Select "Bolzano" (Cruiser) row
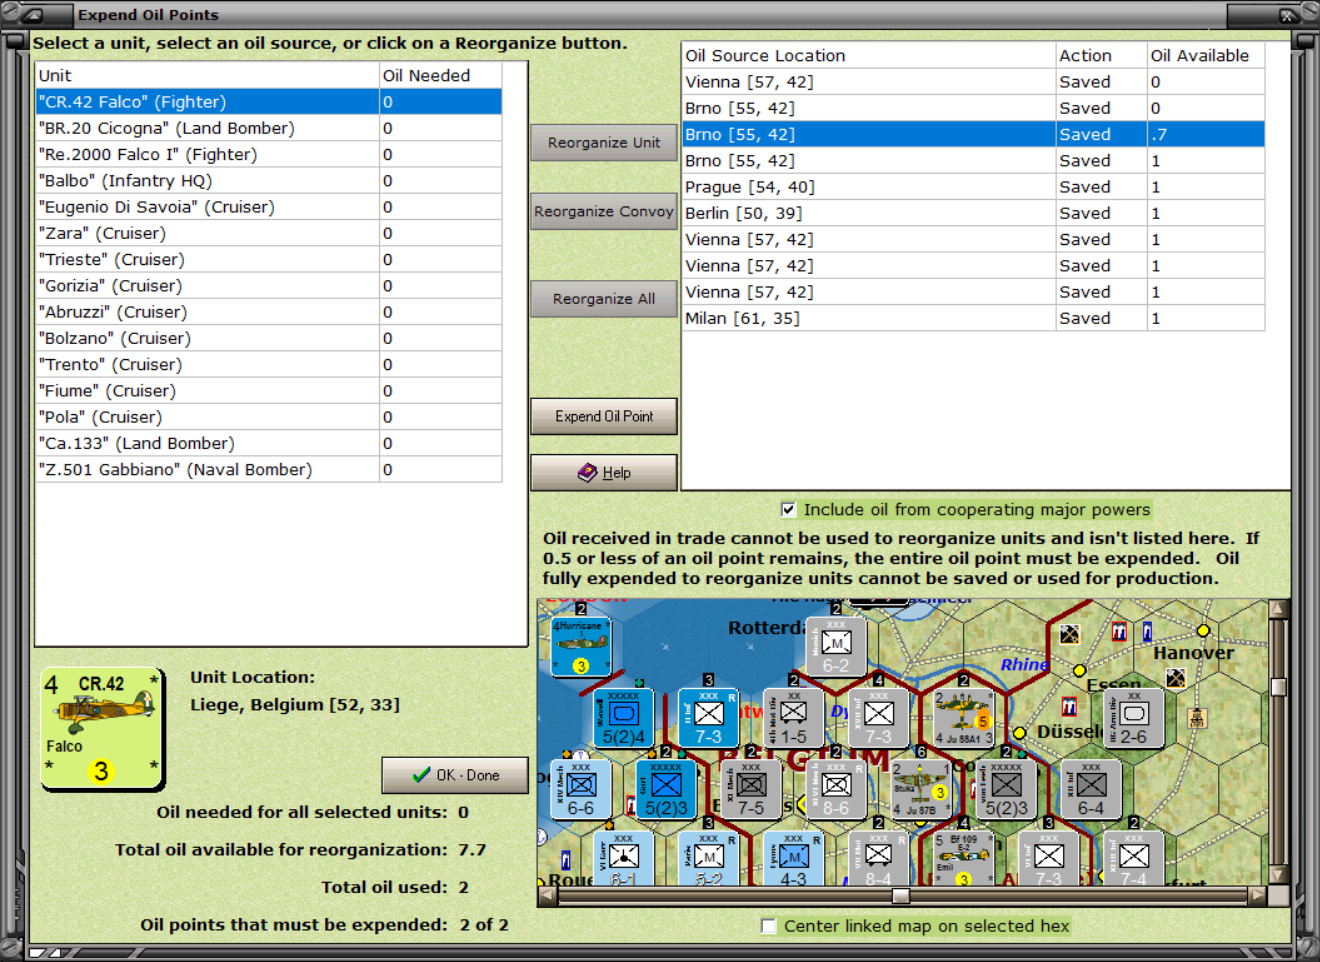The height and width of the screenshot is (962, 1320). click(269, 338)
